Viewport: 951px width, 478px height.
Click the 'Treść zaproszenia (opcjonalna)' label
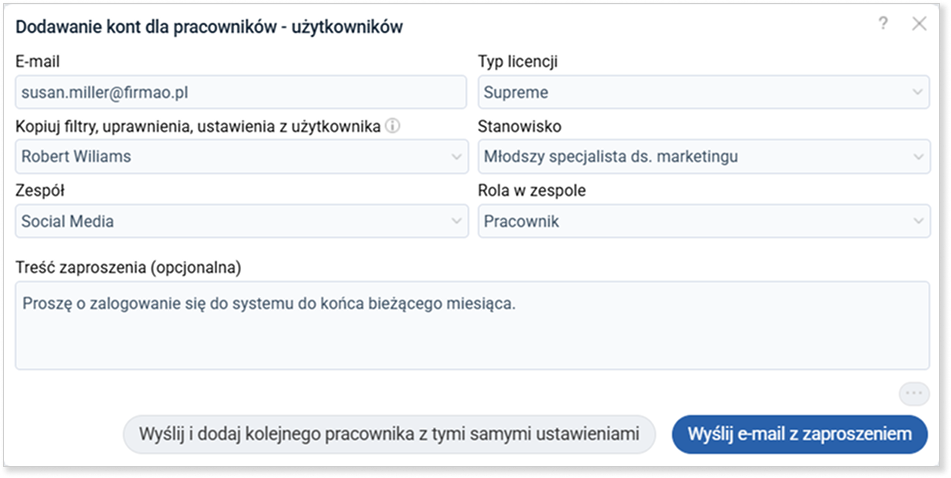(x=128, y=268)
